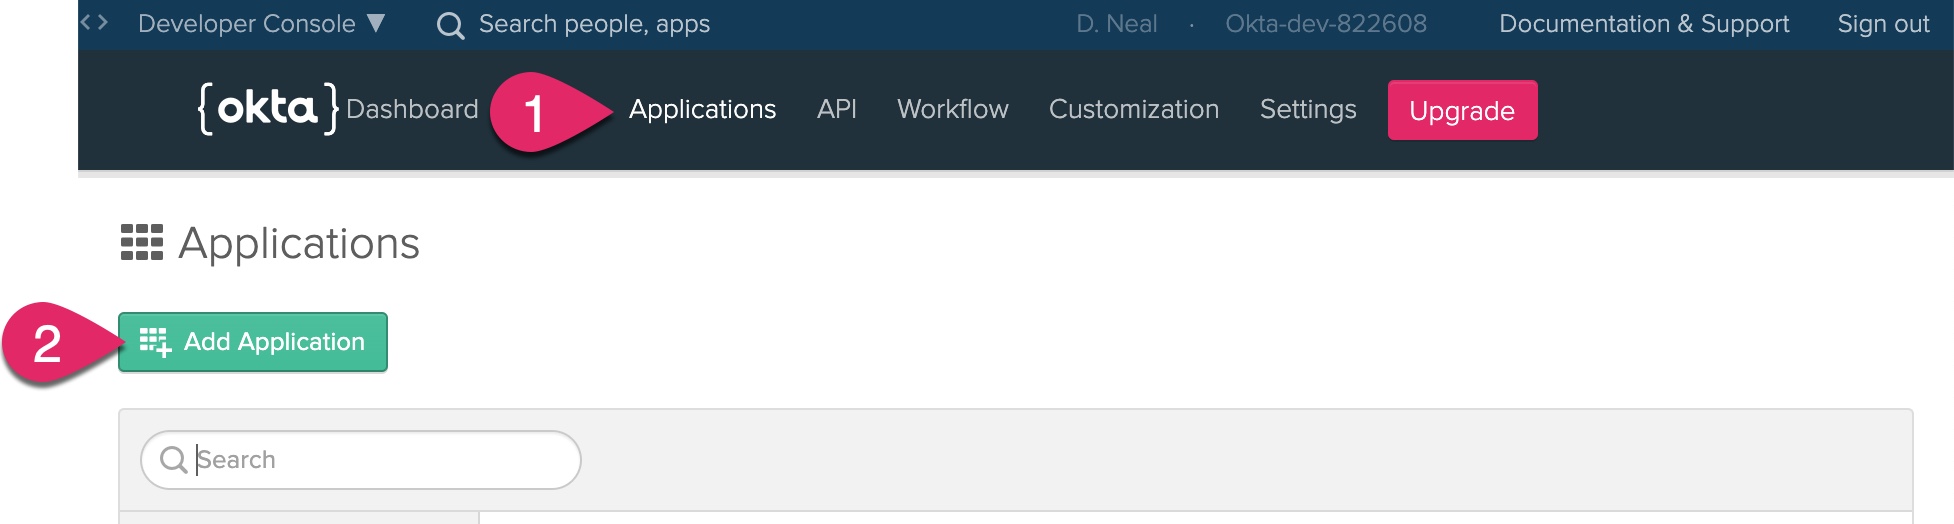Click the magnifier icon in the top bar

(x=450, y=25)
